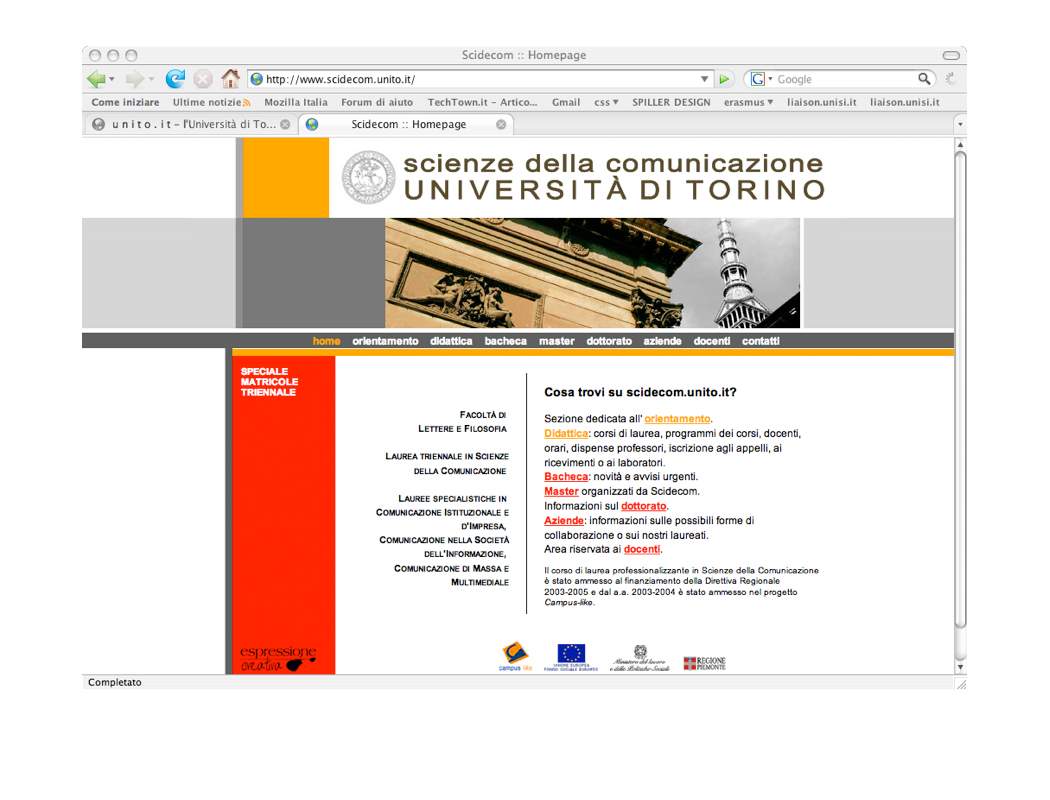Click the Google search engine icon
Viewport: 1050px width, 800px height.
[758, 79]
